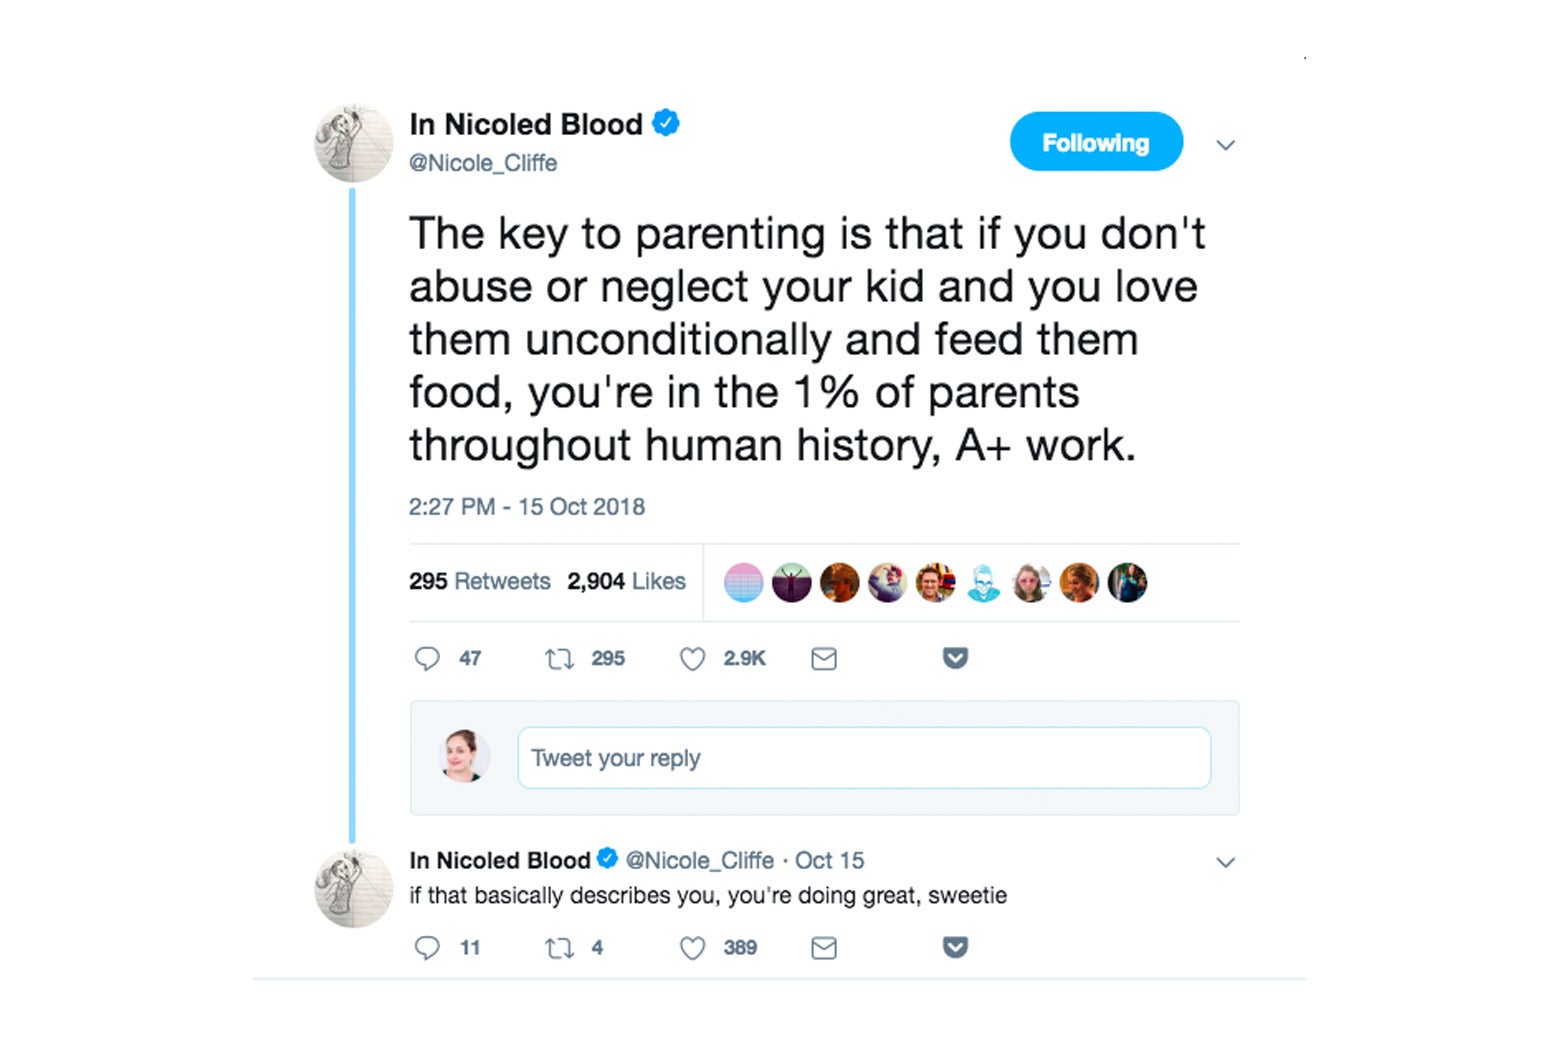The width and height of the screenshot is (1560, 1040).
Task: Share the tweet via Direct Message
Action: click(x=823, y=658)
